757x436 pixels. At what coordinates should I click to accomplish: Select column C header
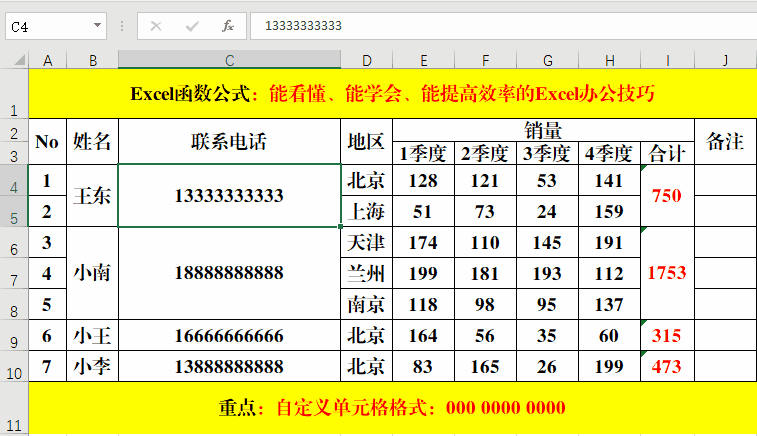tap(229, 60)
